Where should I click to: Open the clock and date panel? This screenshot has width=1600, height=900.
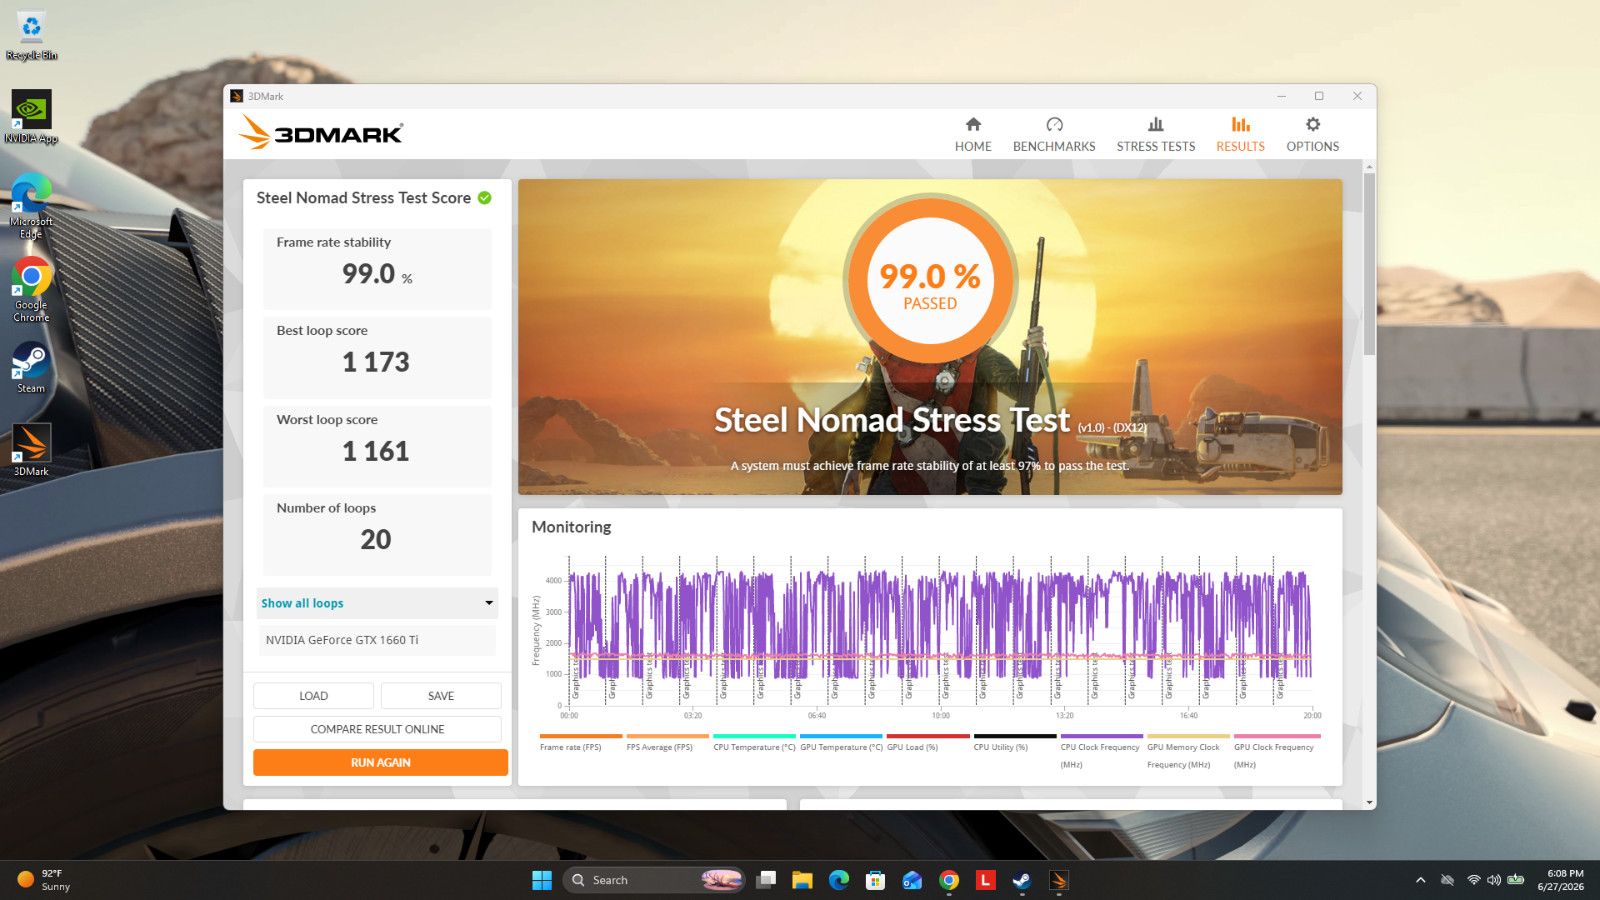(x=1560, y=880)
